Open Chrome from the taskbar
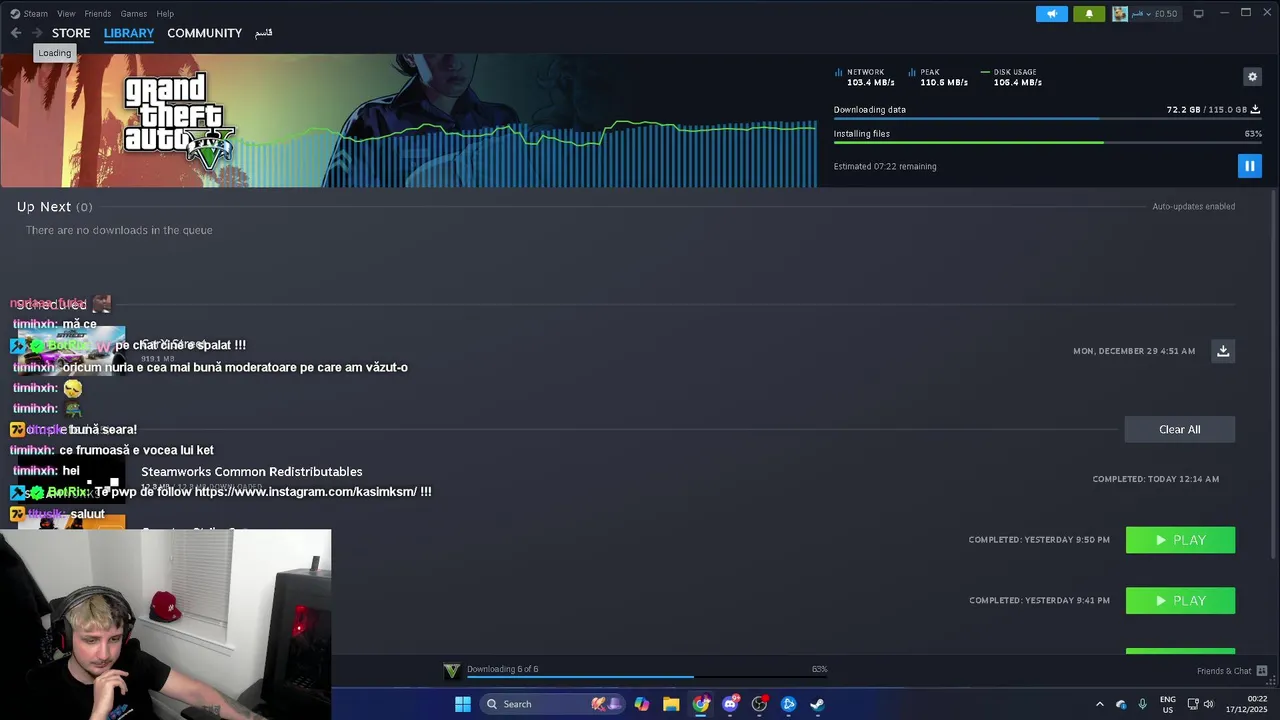The width and height of the screenshot is (1280, 720). pos(701,704)
